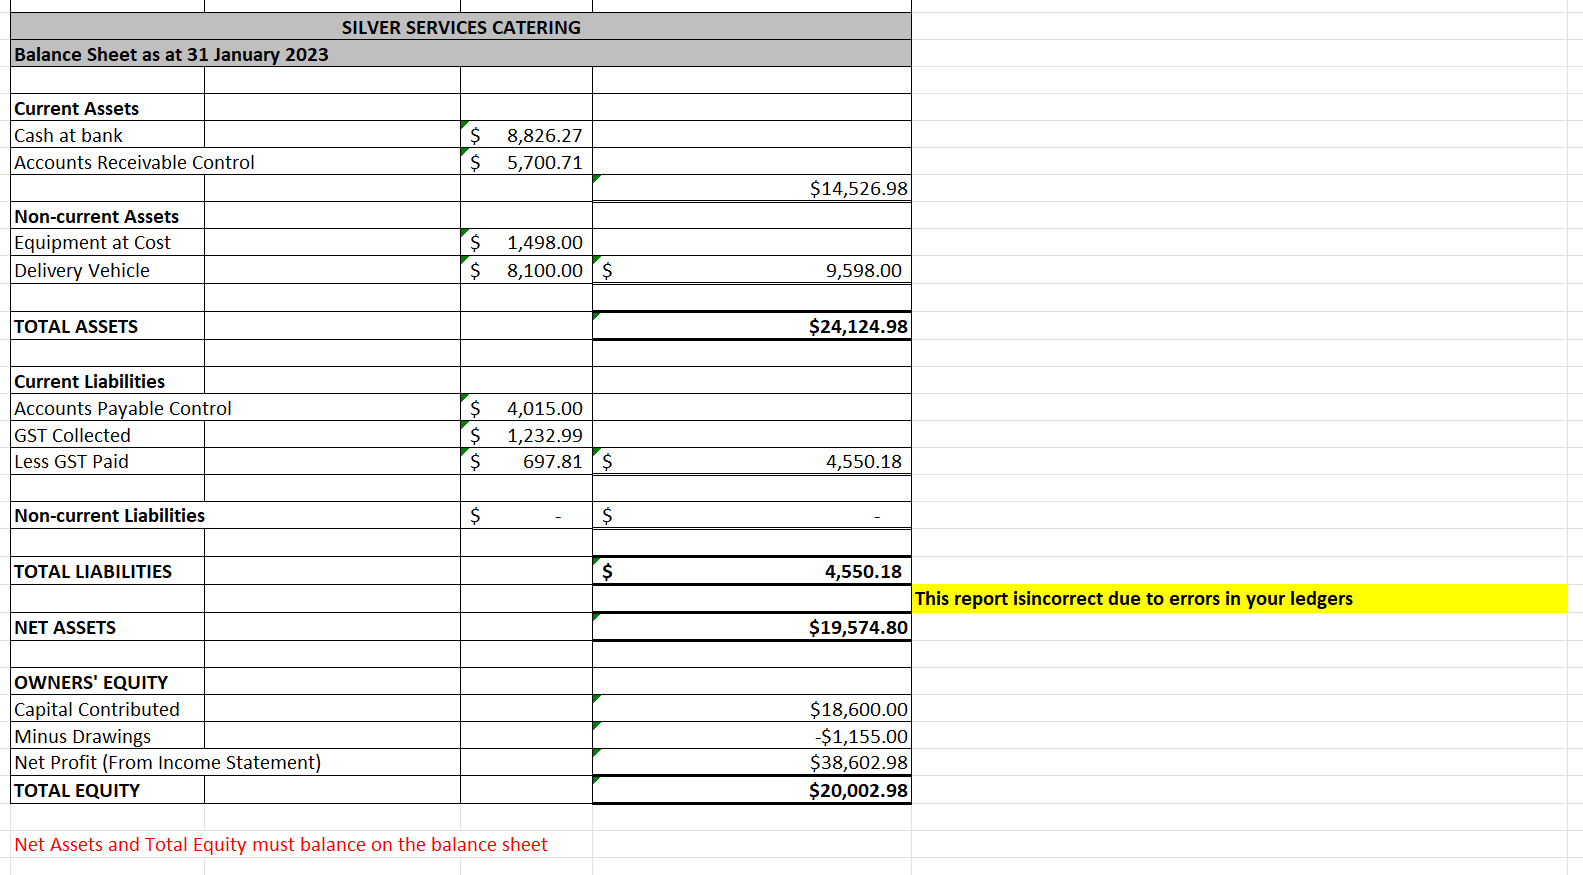Click the 'Minus Drawings' label
This screenshot has width=1583, height=875.
[x=82, y=736]
